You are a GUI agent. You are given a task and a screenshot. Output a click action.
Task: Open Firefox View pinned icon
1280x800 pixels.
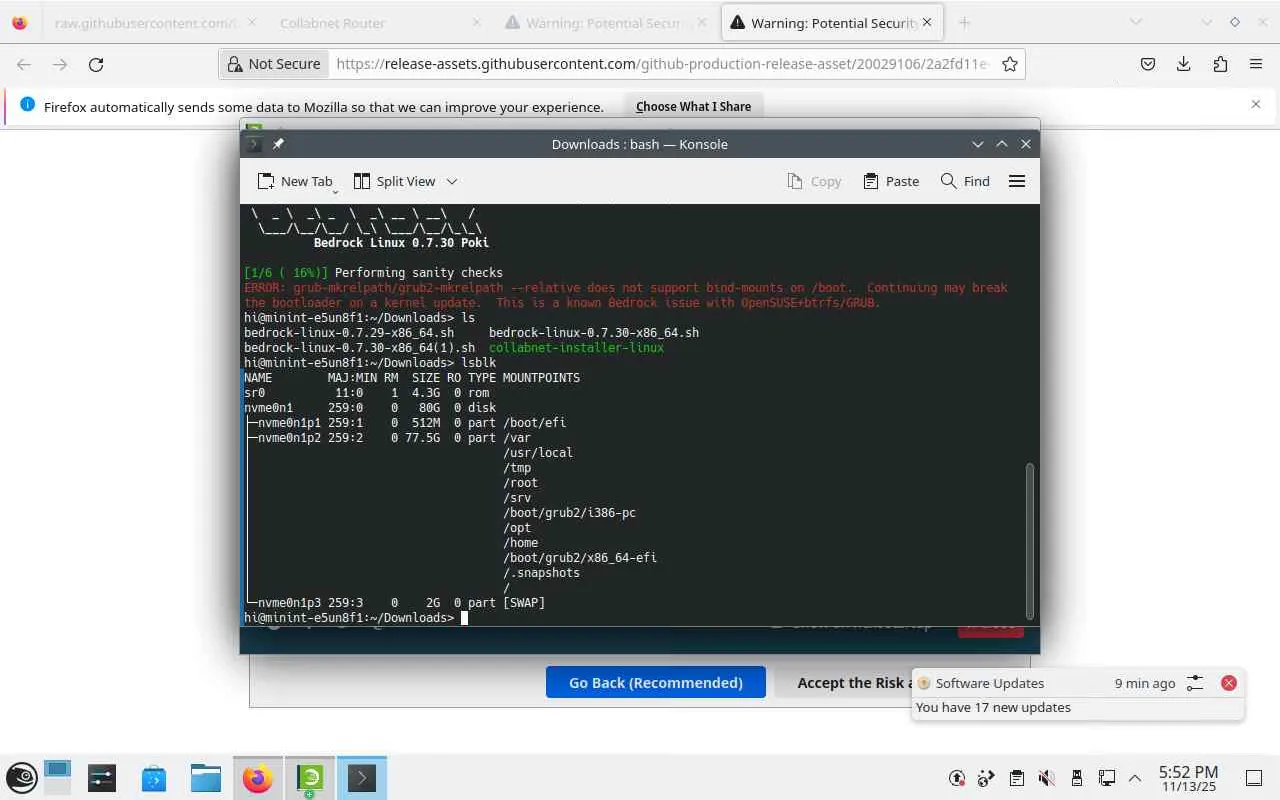coord(19,22)
